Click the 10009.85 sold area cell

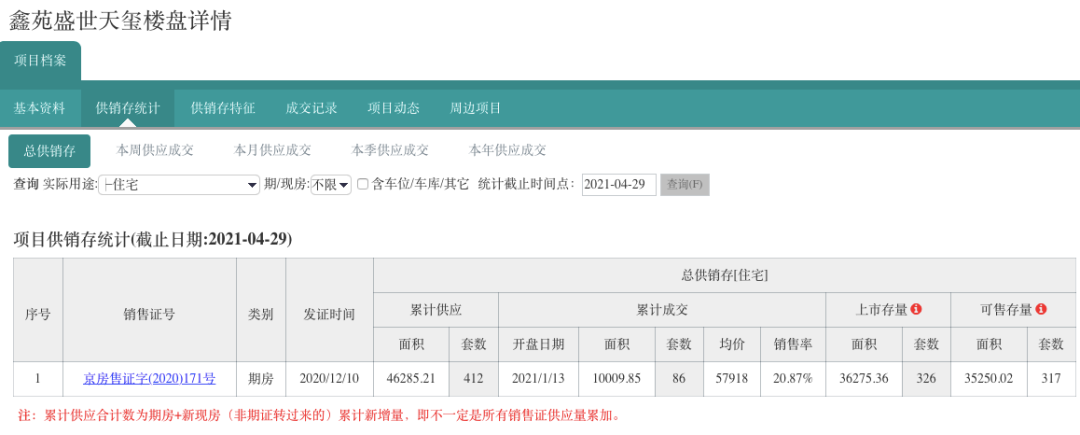617,379
